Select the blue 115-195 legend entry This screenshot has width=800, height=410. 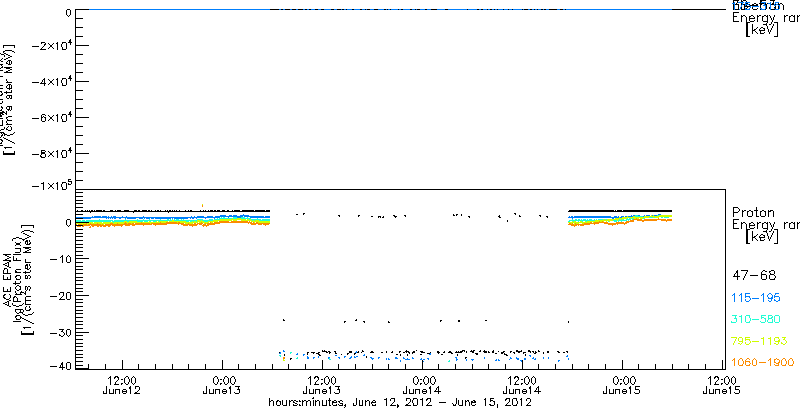[756, 298]
